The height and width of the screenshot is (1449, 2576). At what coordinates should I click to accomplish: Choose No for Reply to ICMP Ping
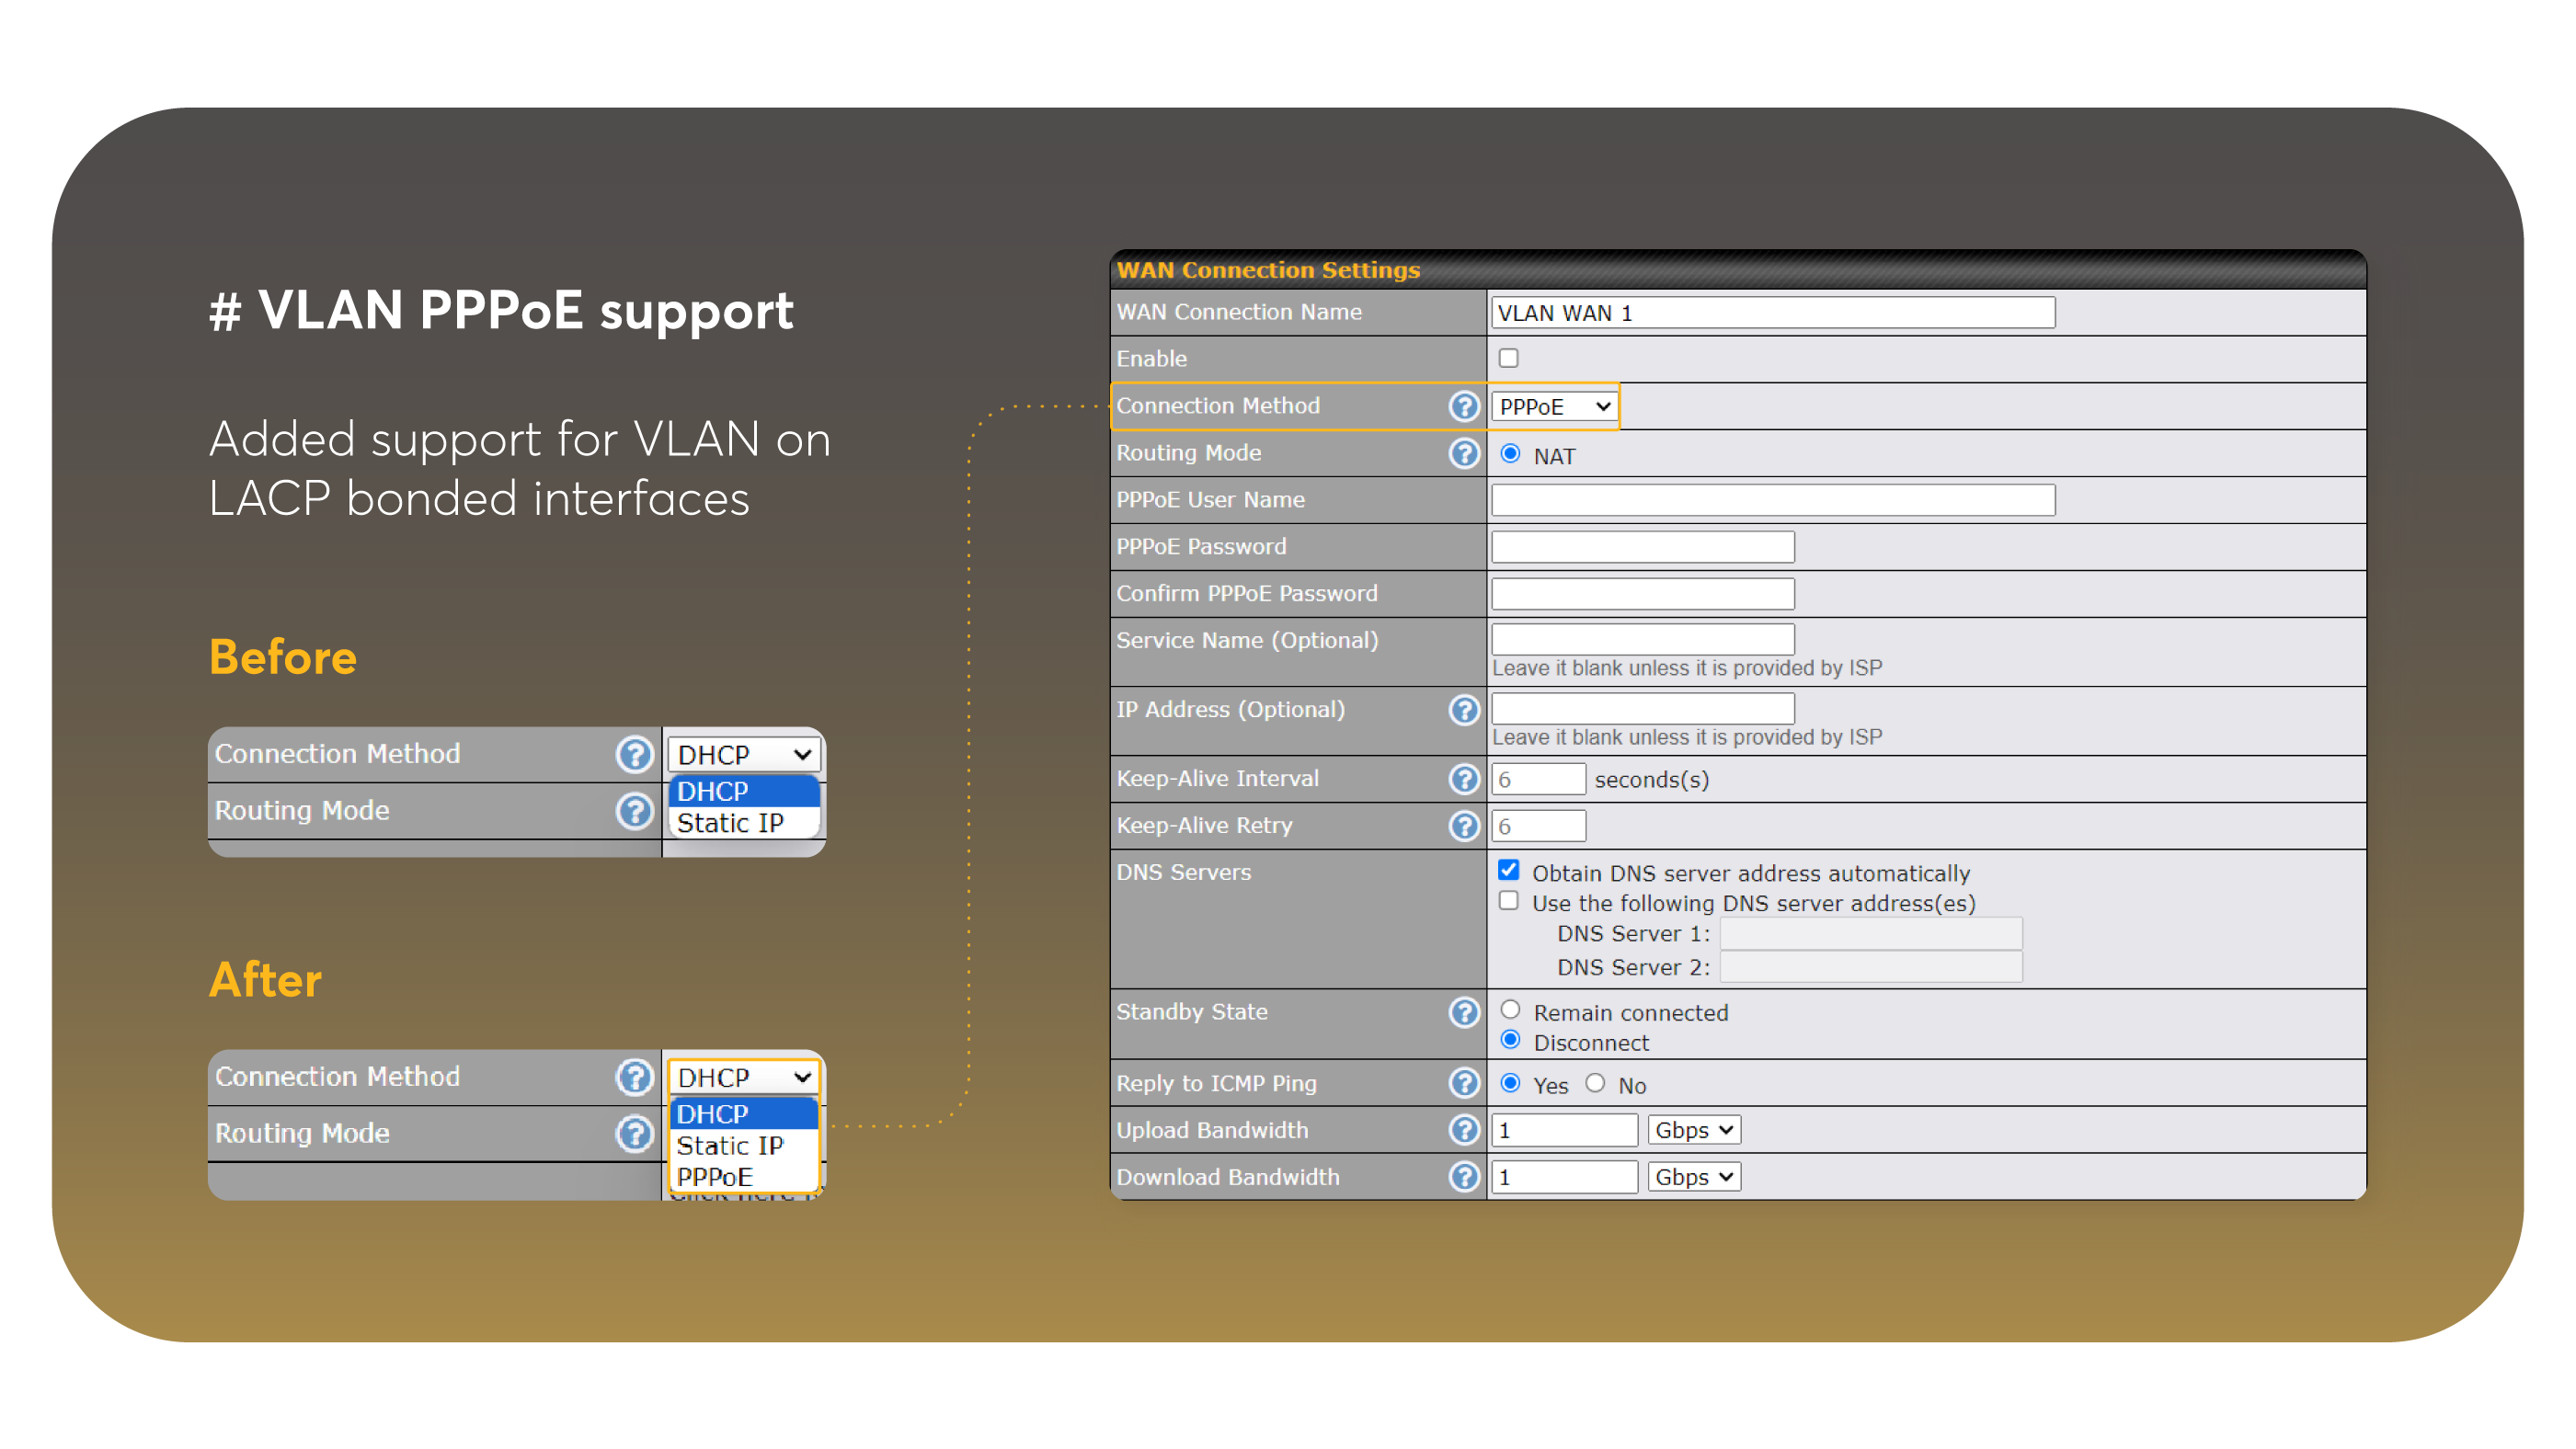1595,1083
